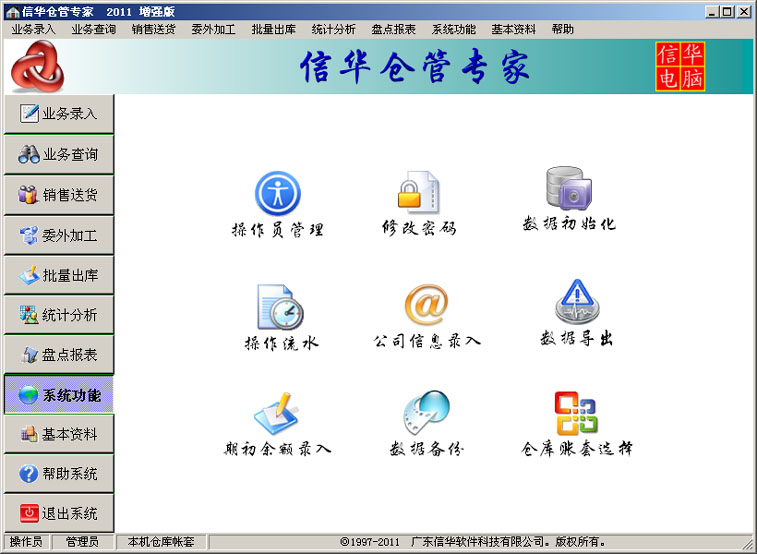757x554 pixels.
Task: Click the 仓库账套选择 text label
Action: click(x=576, y=449)
